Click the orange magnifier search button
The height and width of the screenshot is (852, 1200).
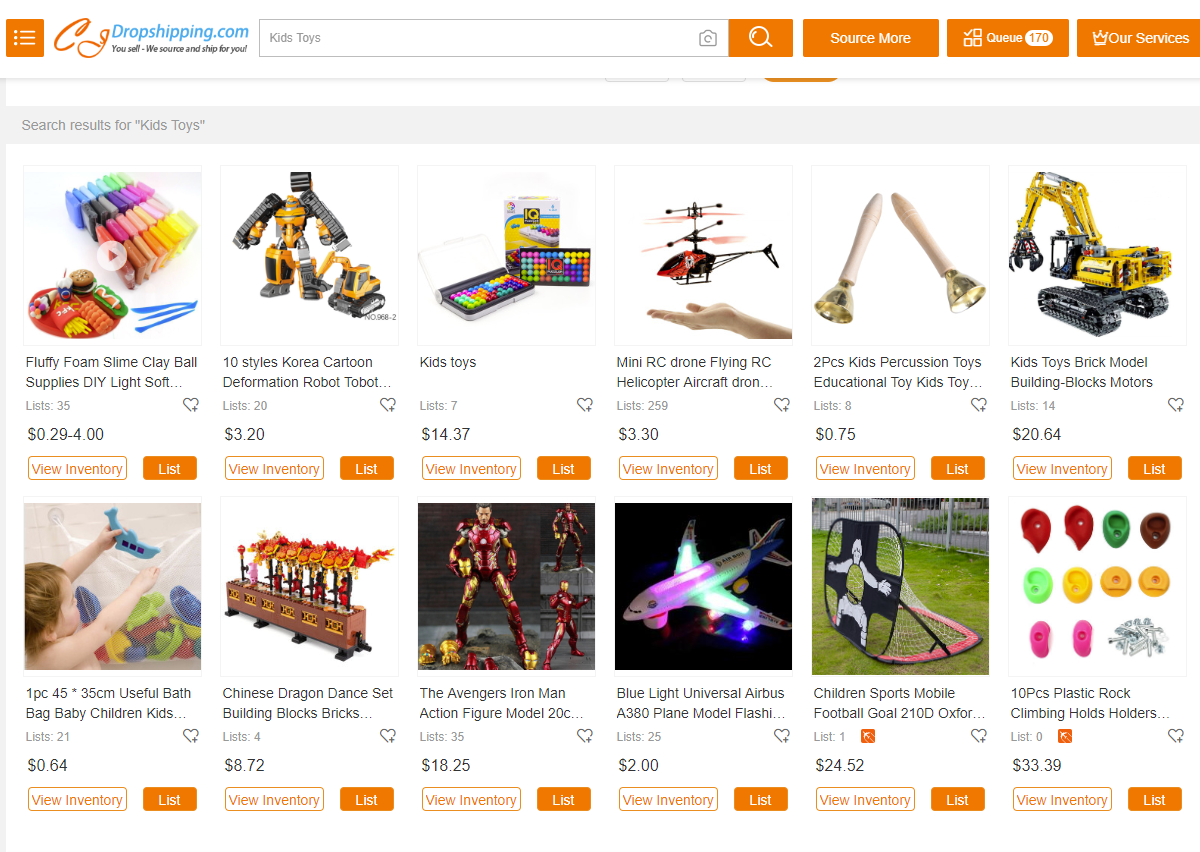click(761, 38)
